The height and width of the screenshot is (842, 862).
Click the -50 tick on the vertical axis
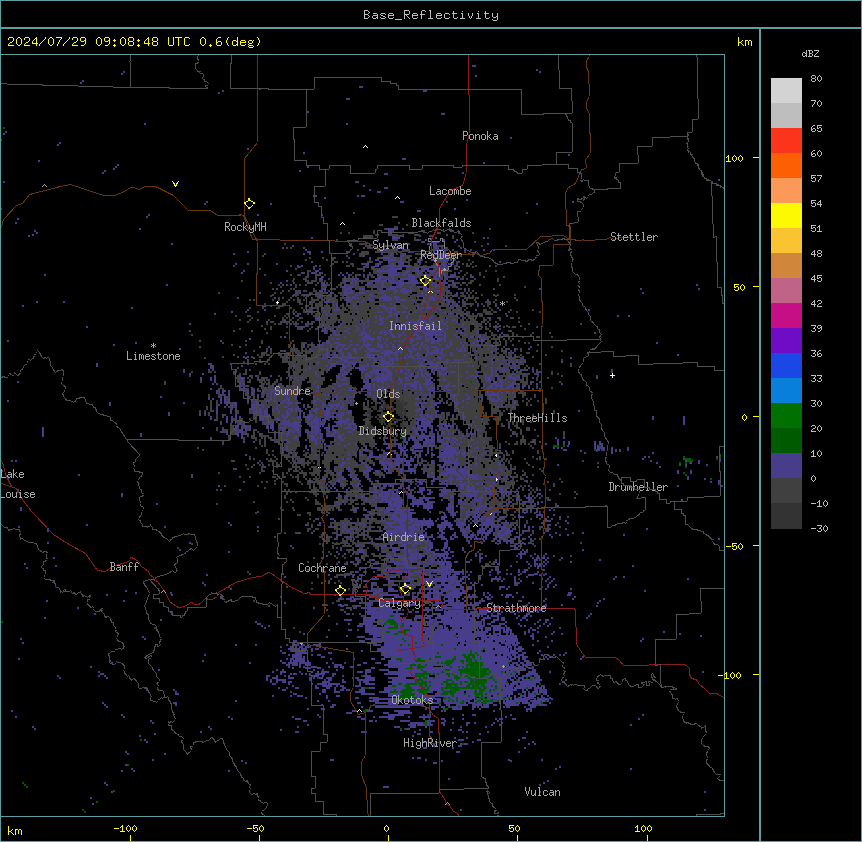pyautogui.click(x=734, y=546)
